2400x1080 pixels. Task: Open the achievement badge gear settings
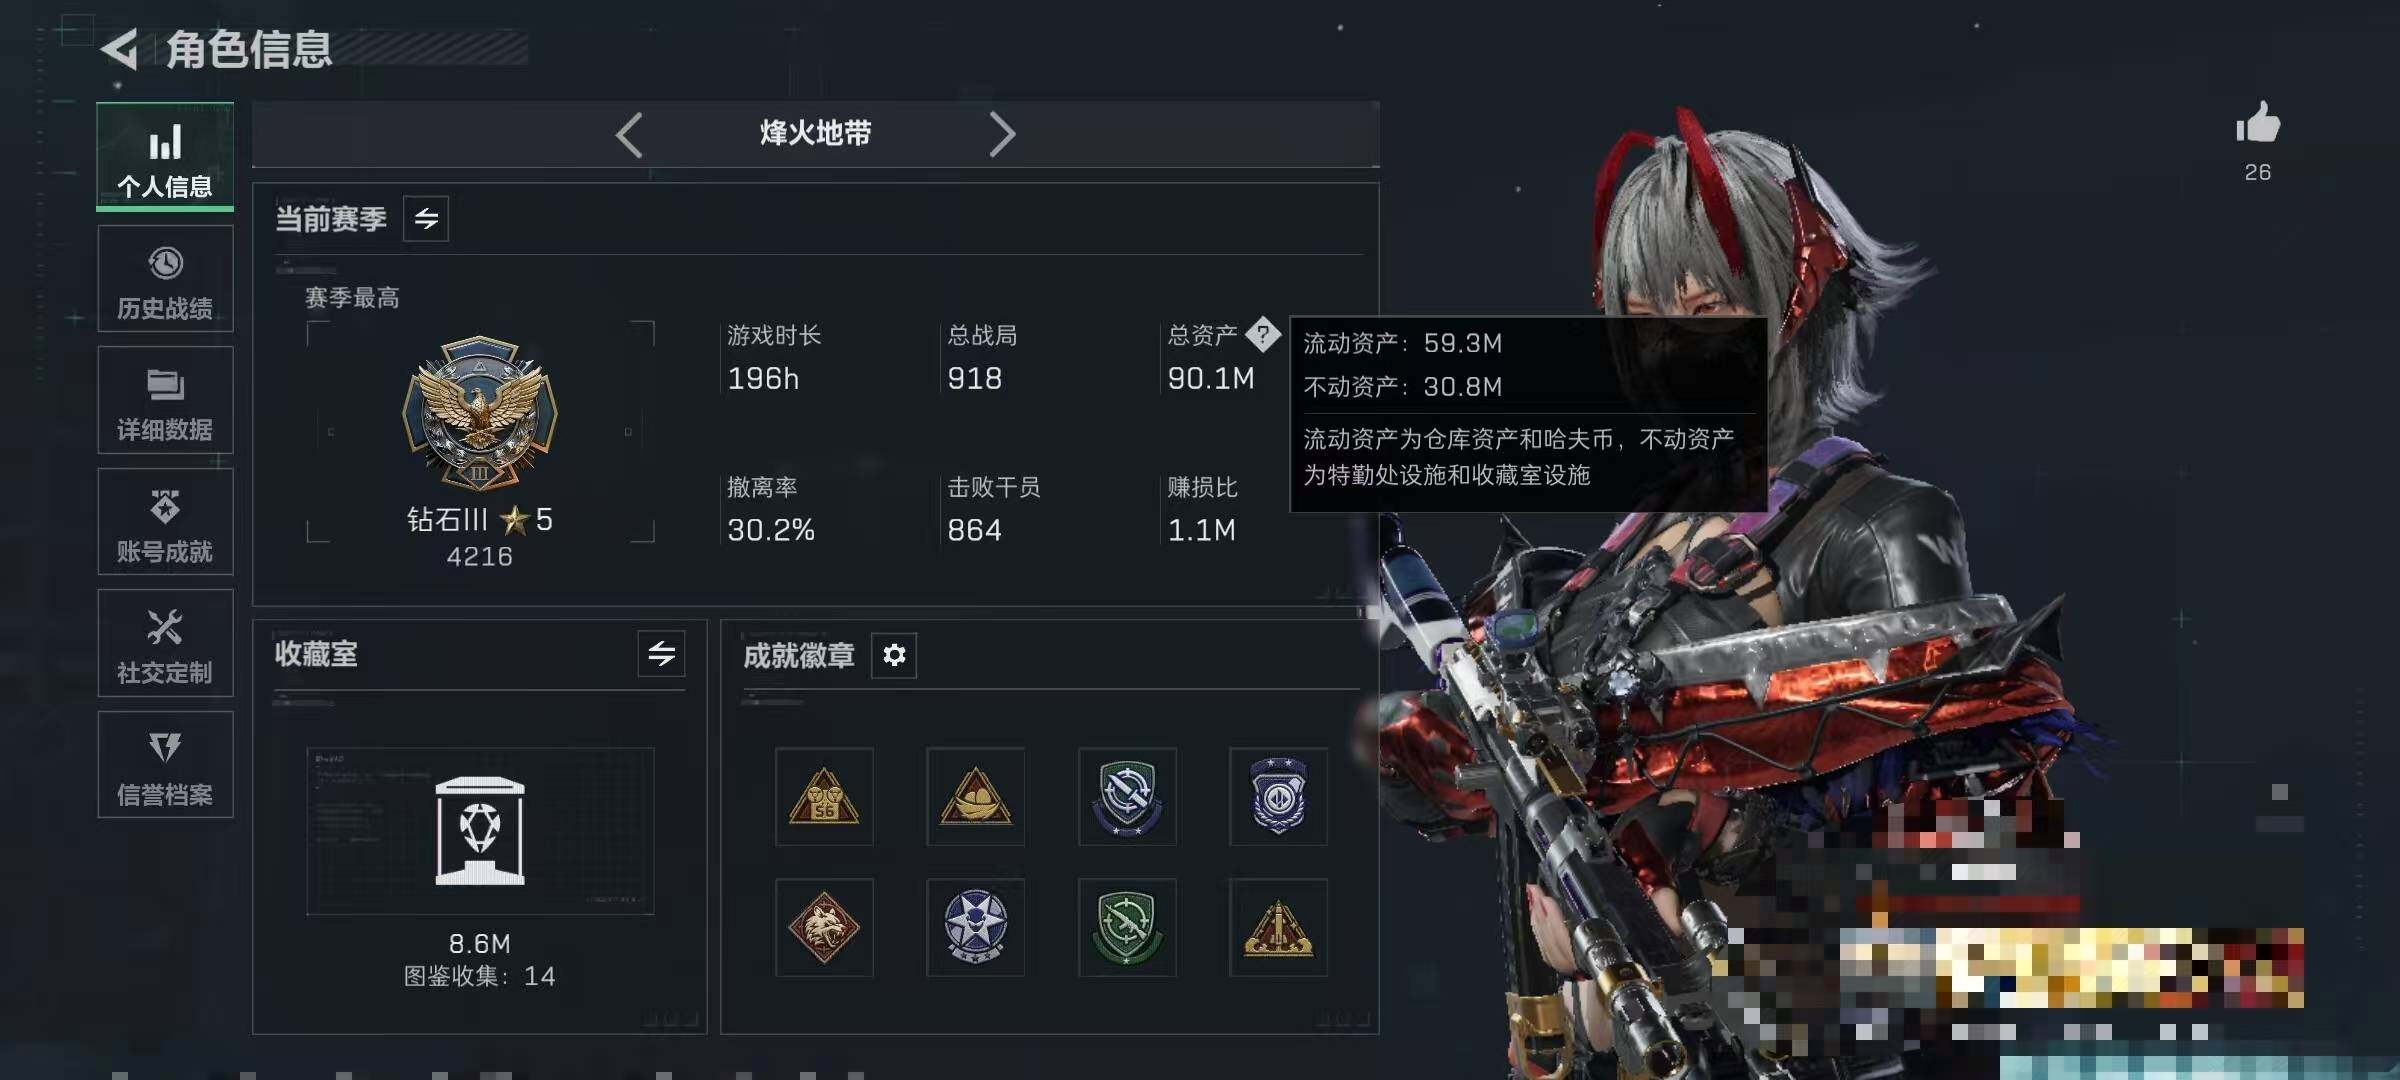pyautogui.click(x=894, y=655)
